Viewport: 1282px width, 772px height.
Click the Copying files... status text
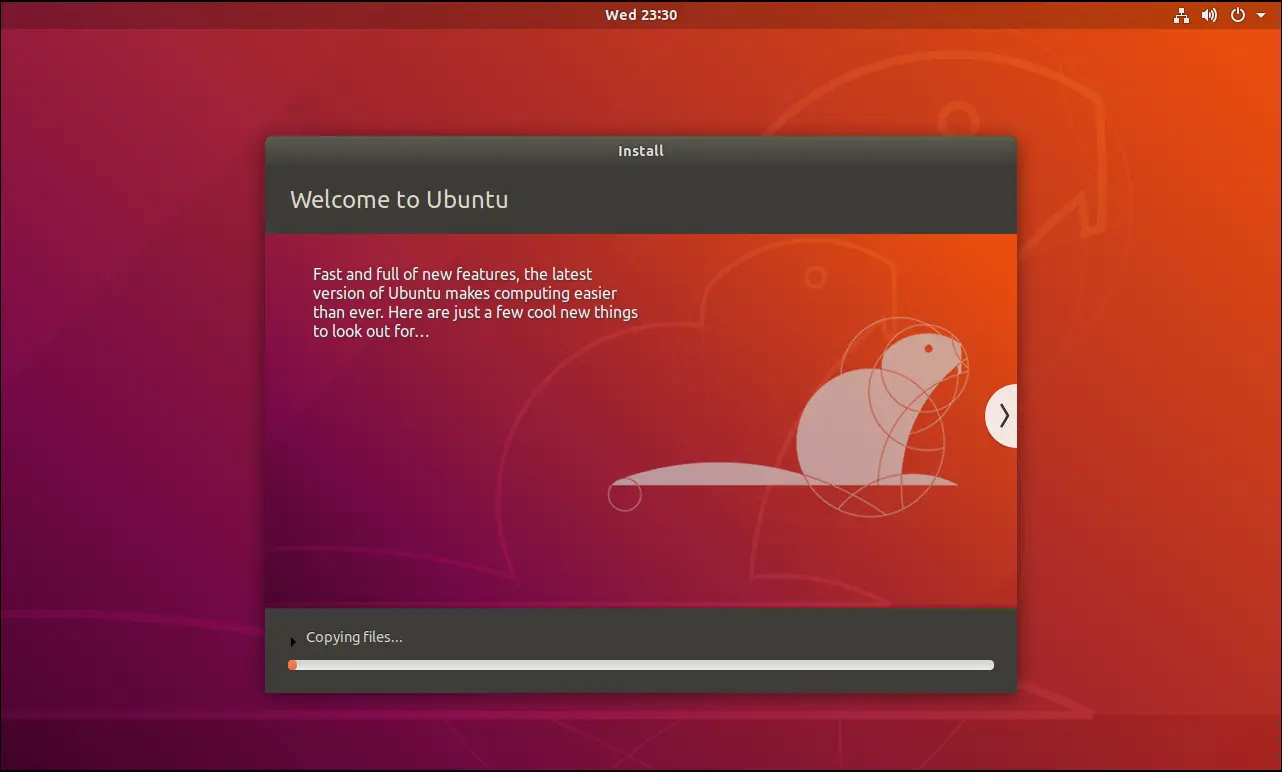coord(354,637)
